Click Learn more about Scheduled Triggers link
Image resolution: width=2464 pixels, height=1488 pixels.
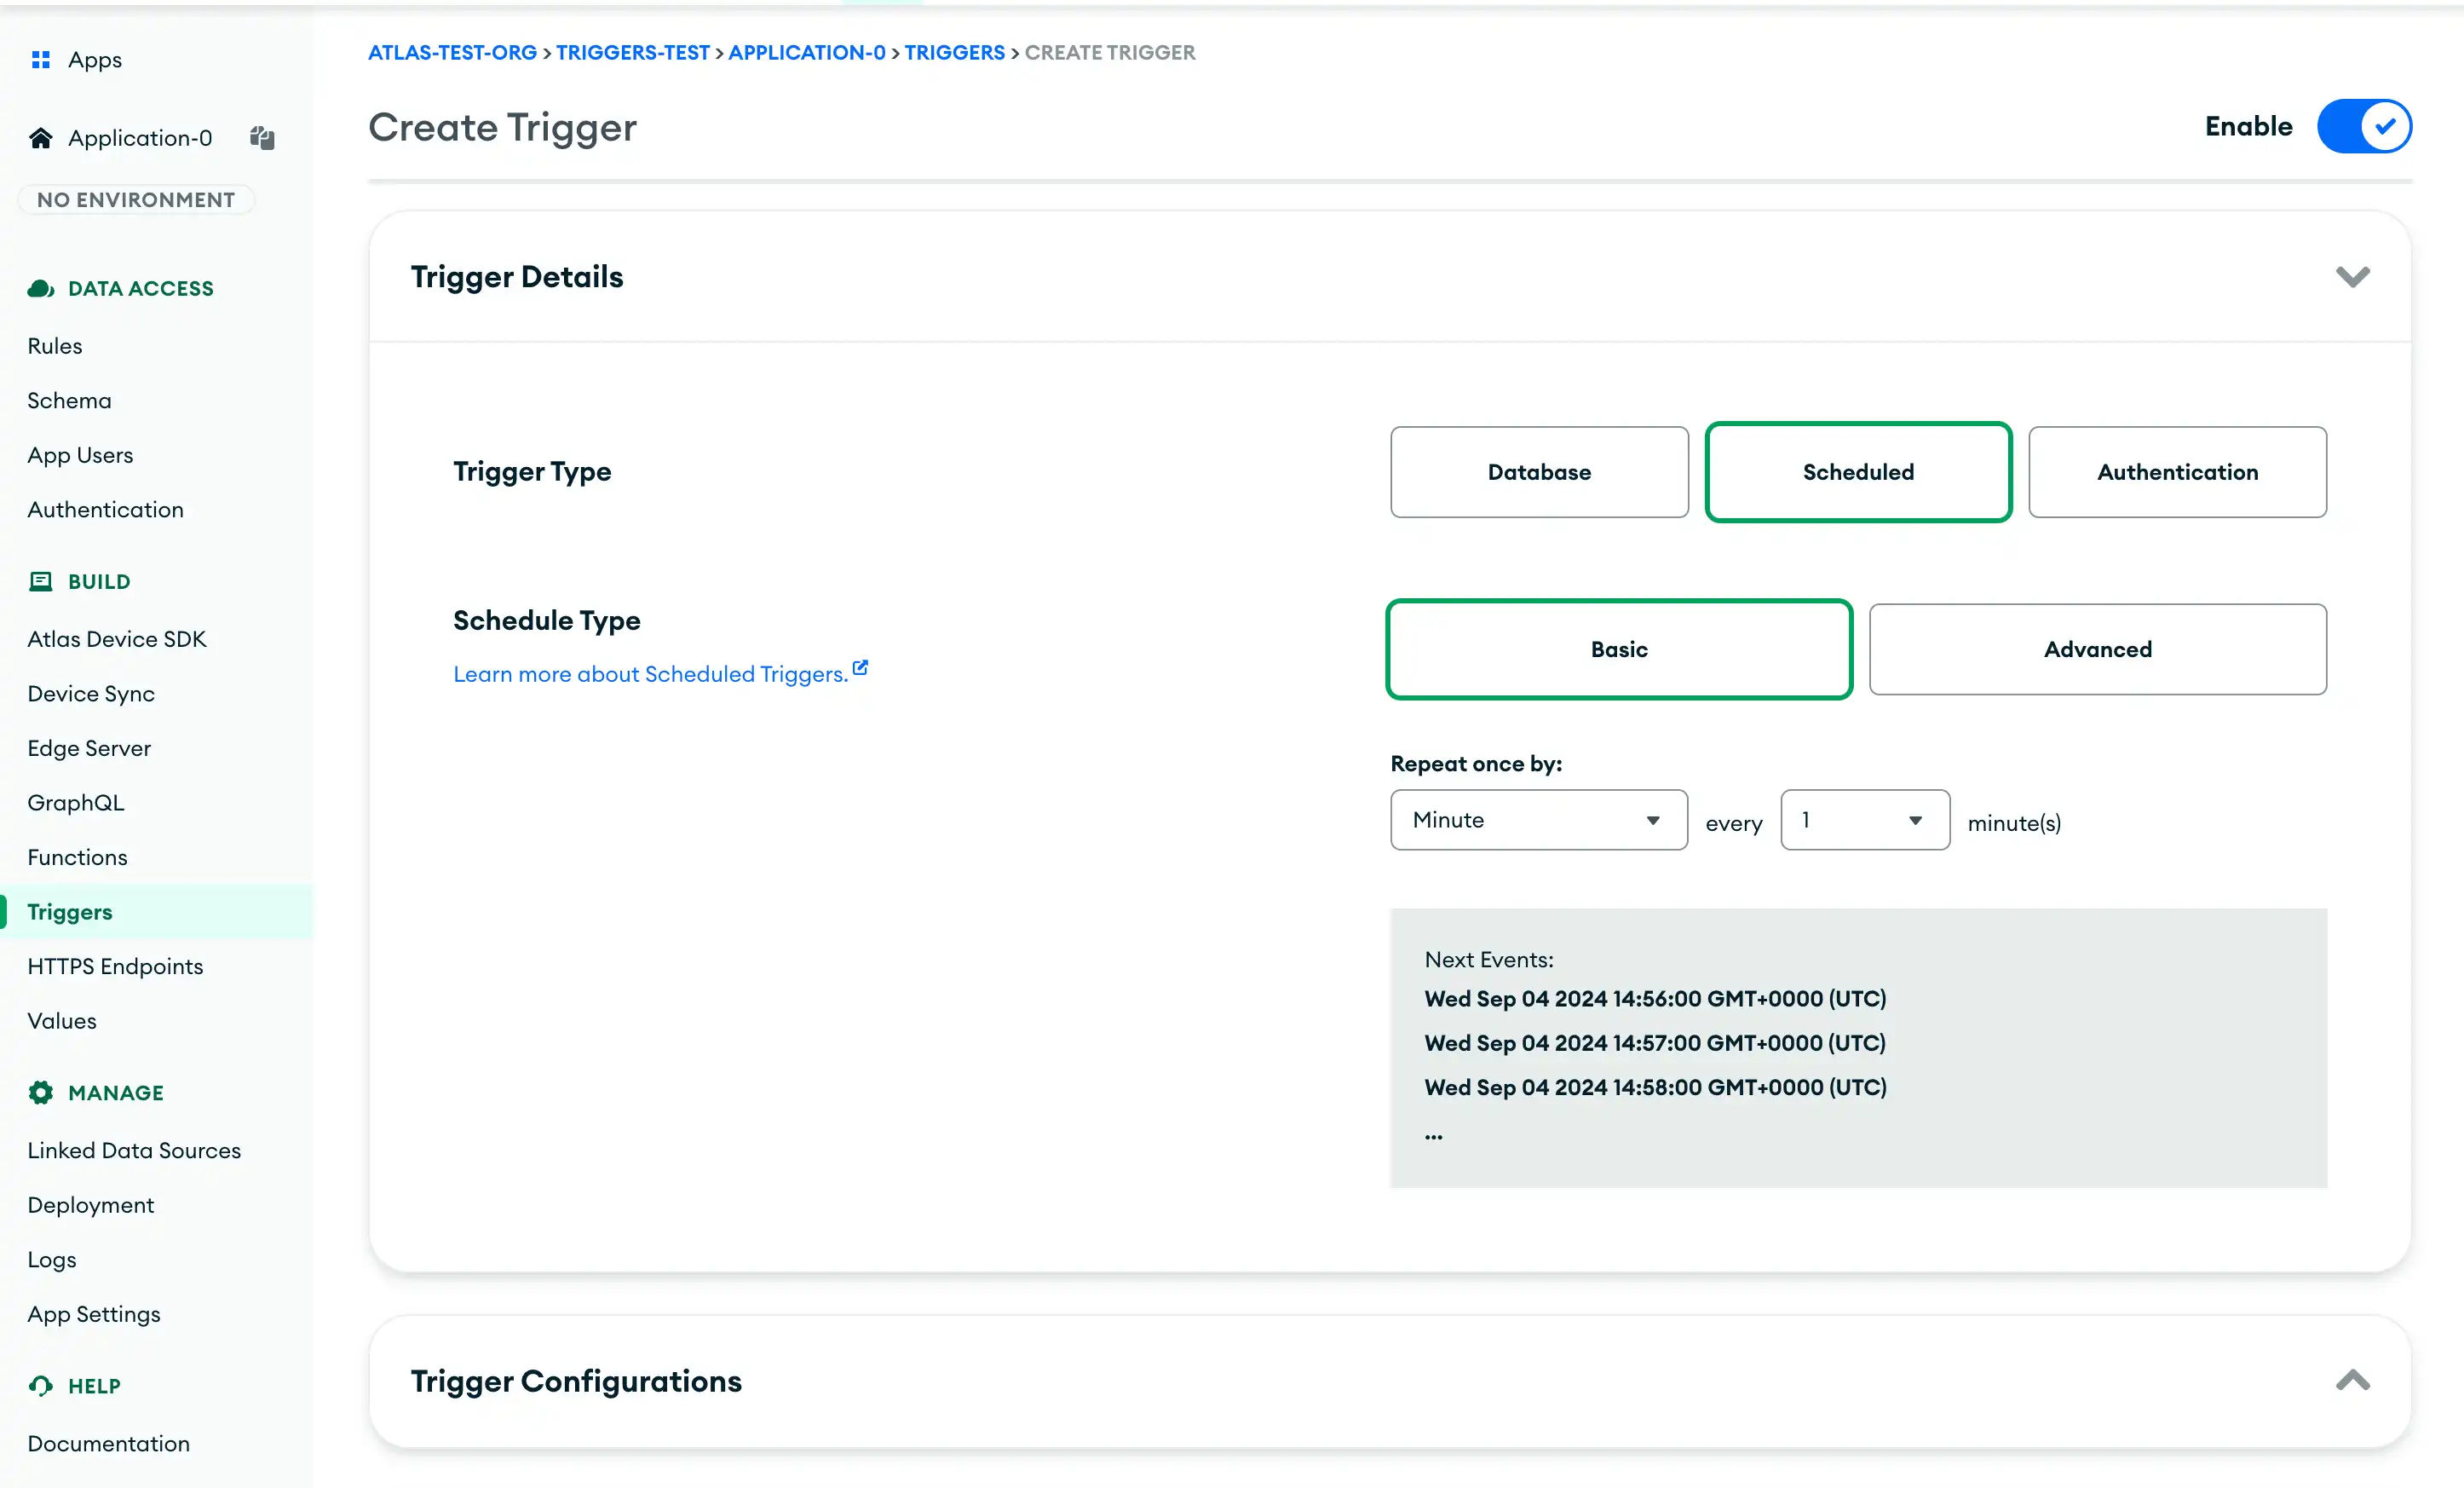point(660,672)
